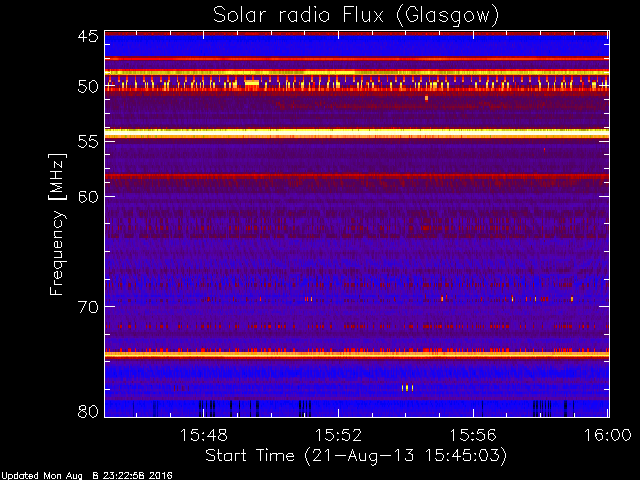The width and height of the screenshot is (640, 480).
Task: Click the 15:52 time tick label
Action: click(338, 436)
